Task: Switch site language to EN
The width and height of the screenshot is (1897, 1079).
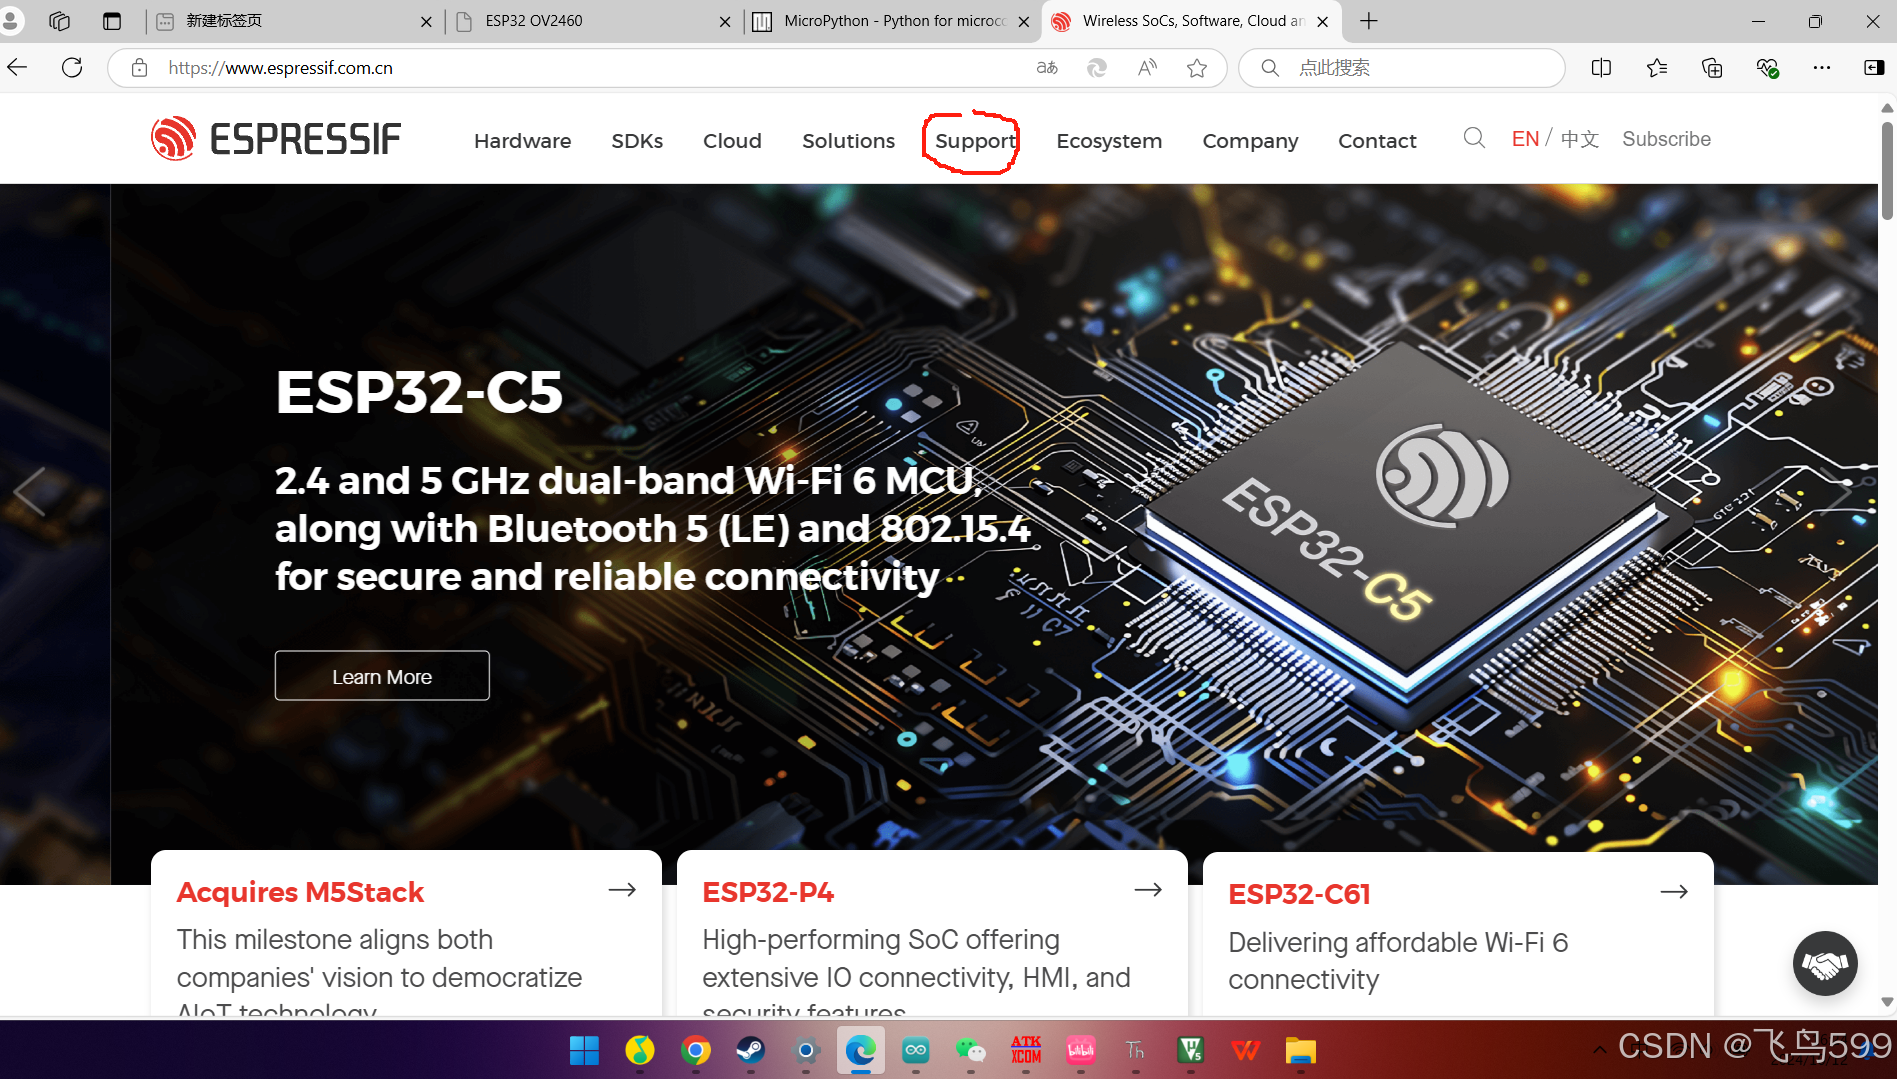Action: click(1525, 139)
